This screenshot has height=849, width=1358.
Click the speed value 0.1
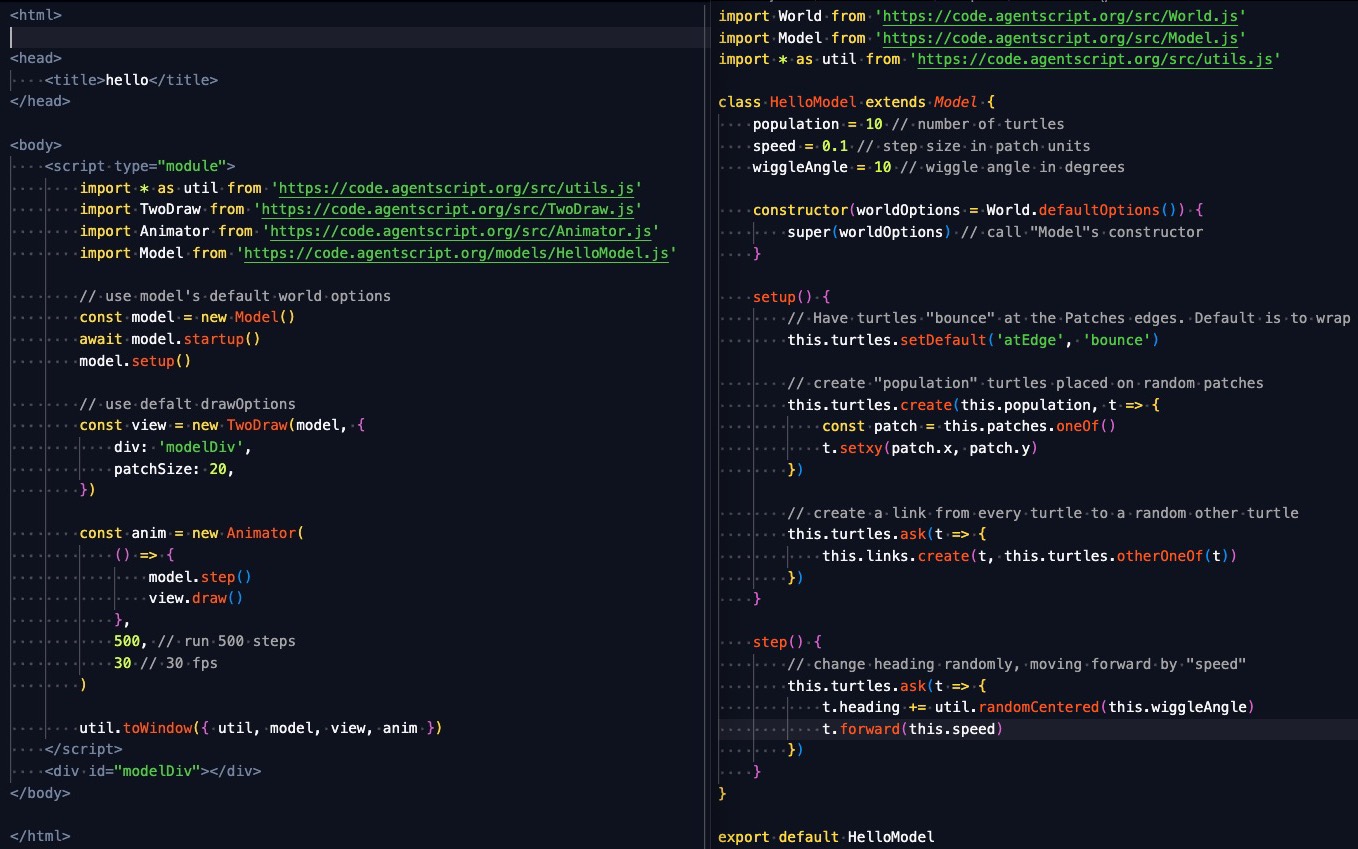coord(834,146)
